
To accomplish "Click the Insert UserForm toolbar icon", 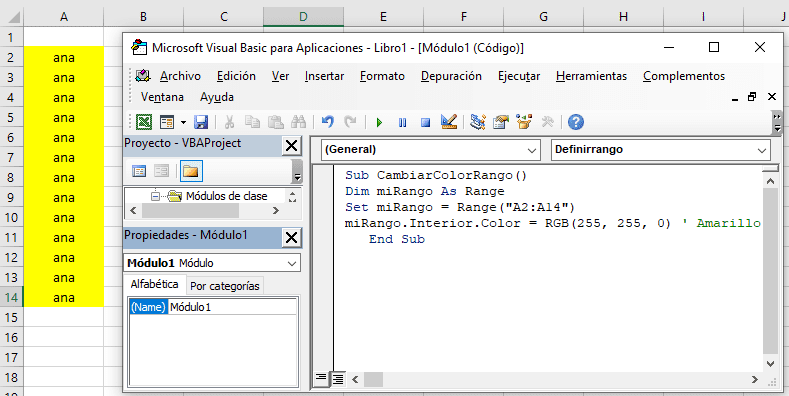I will tap(167, 122).
